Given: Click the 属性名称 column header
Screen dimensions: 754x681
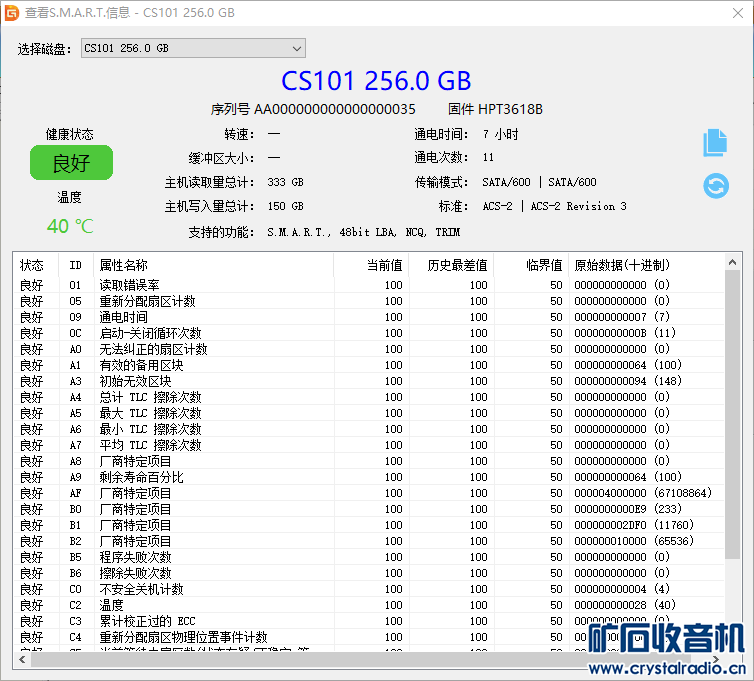Looking at the screenshot, I should pyautogui.click(x=214, y=265).
